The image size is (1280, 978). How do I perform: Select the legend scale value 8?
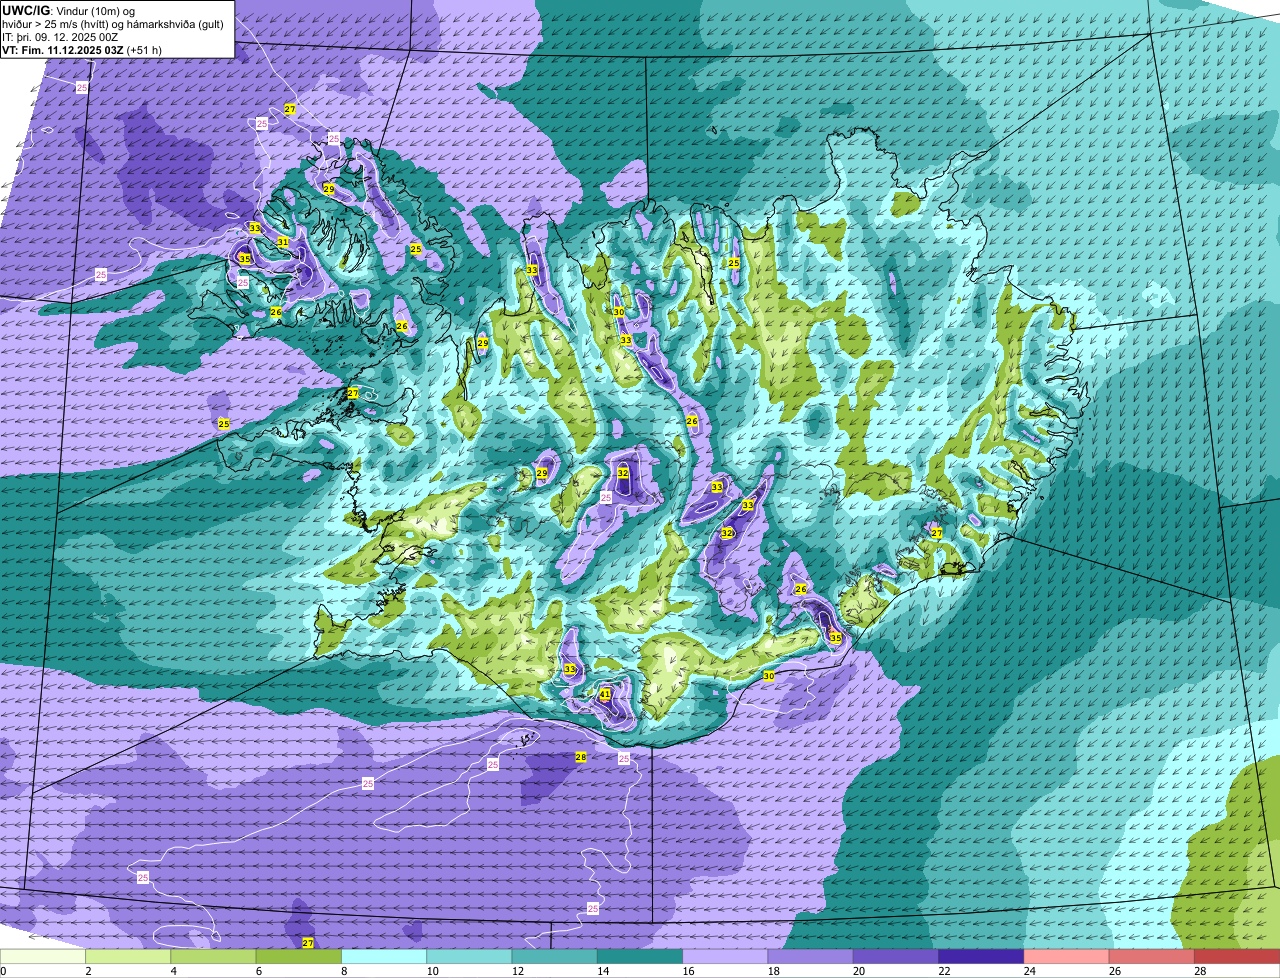pos(343,970)
